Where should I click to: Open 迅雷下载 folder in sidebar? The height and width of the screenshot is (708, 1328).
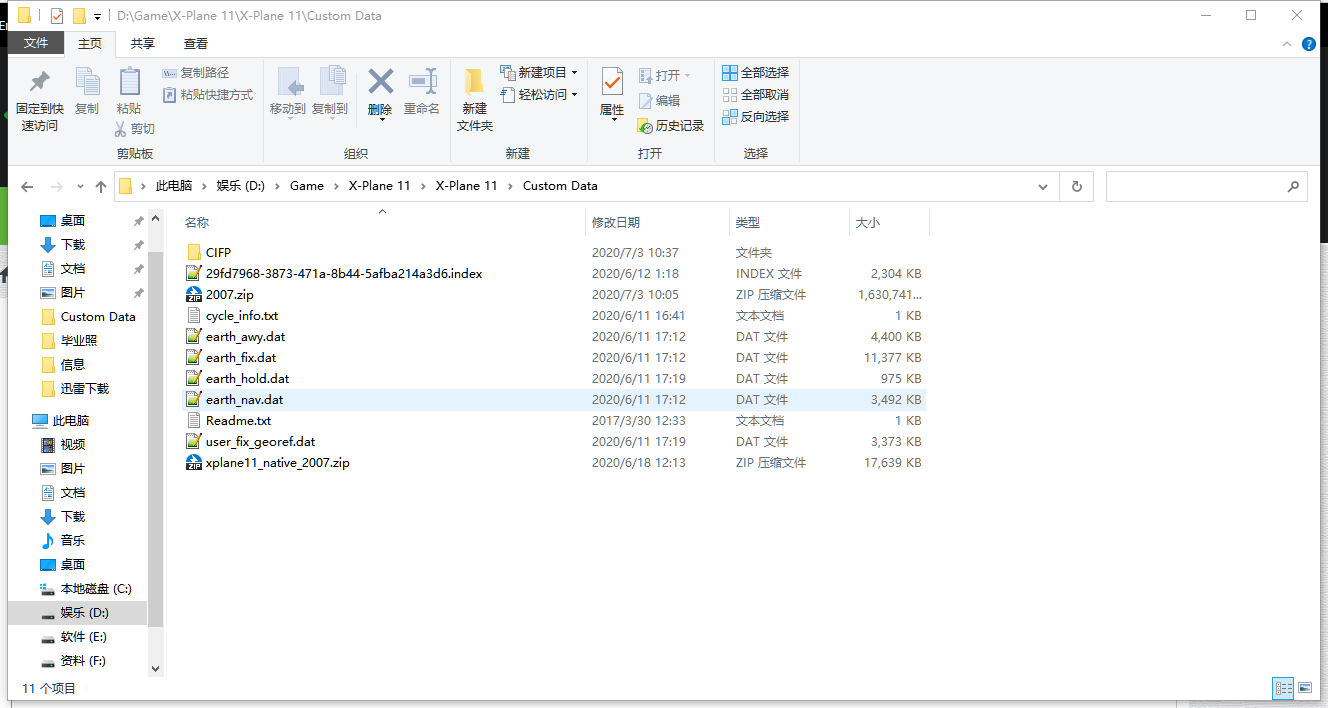(x=75, y=389)
